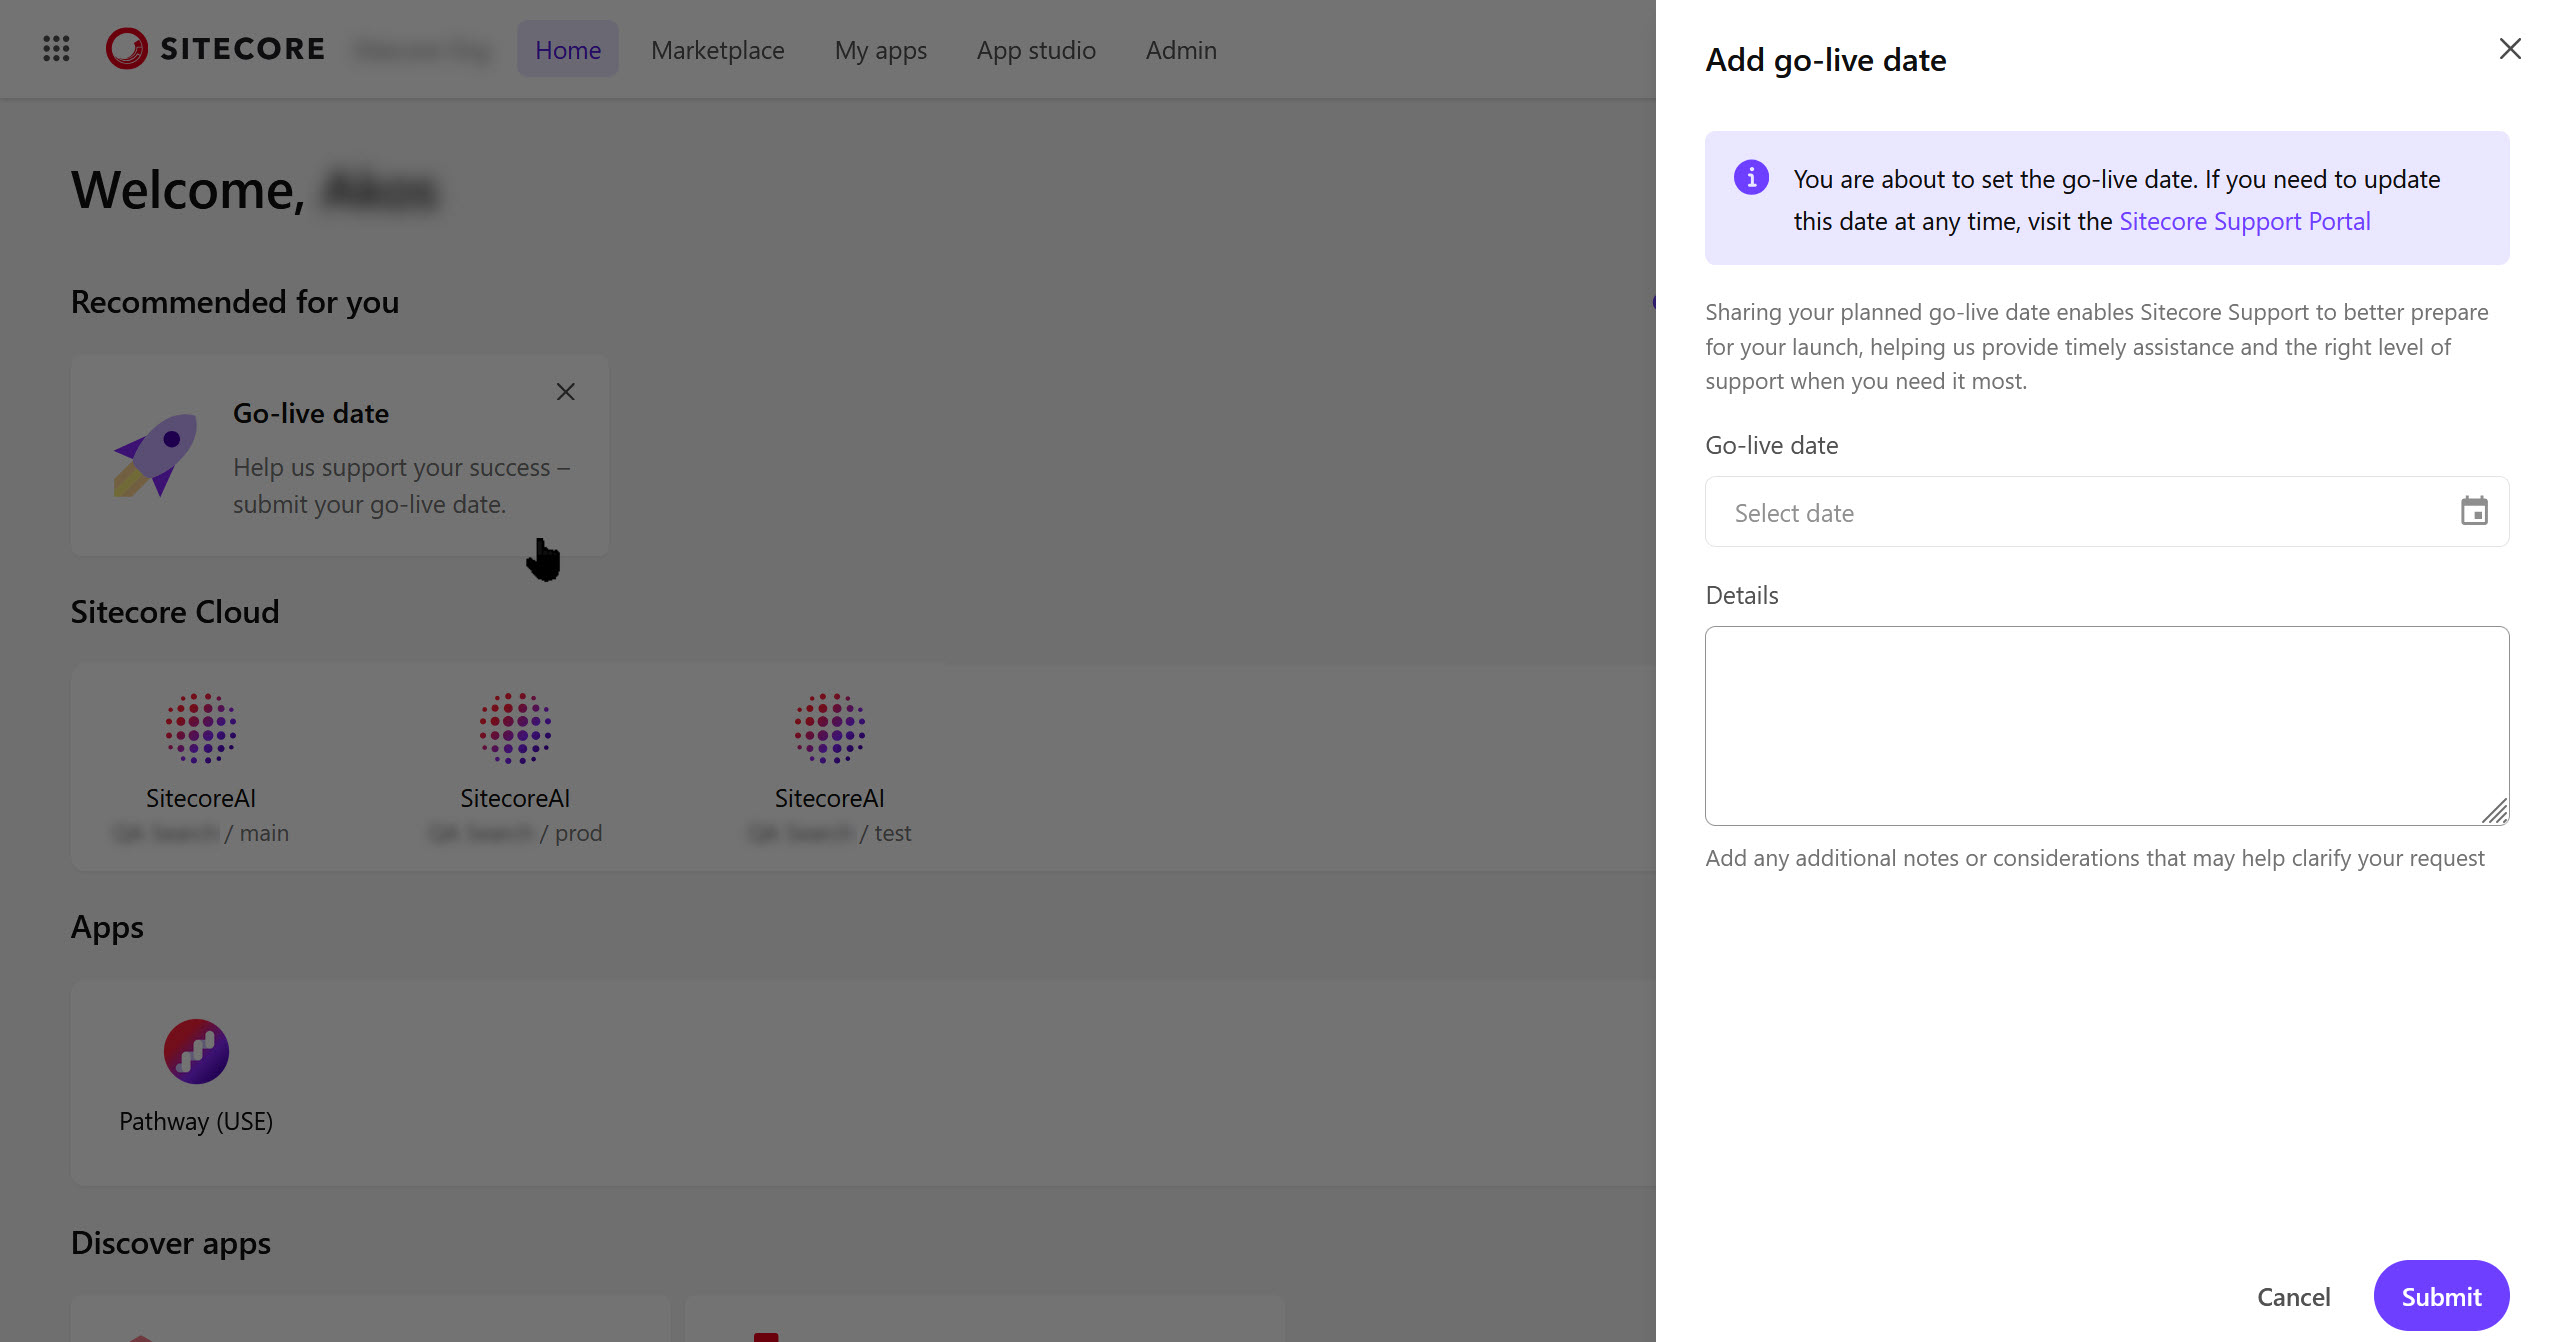
Task: Open the calendar date picker icon
Action: pos(2475,511)
